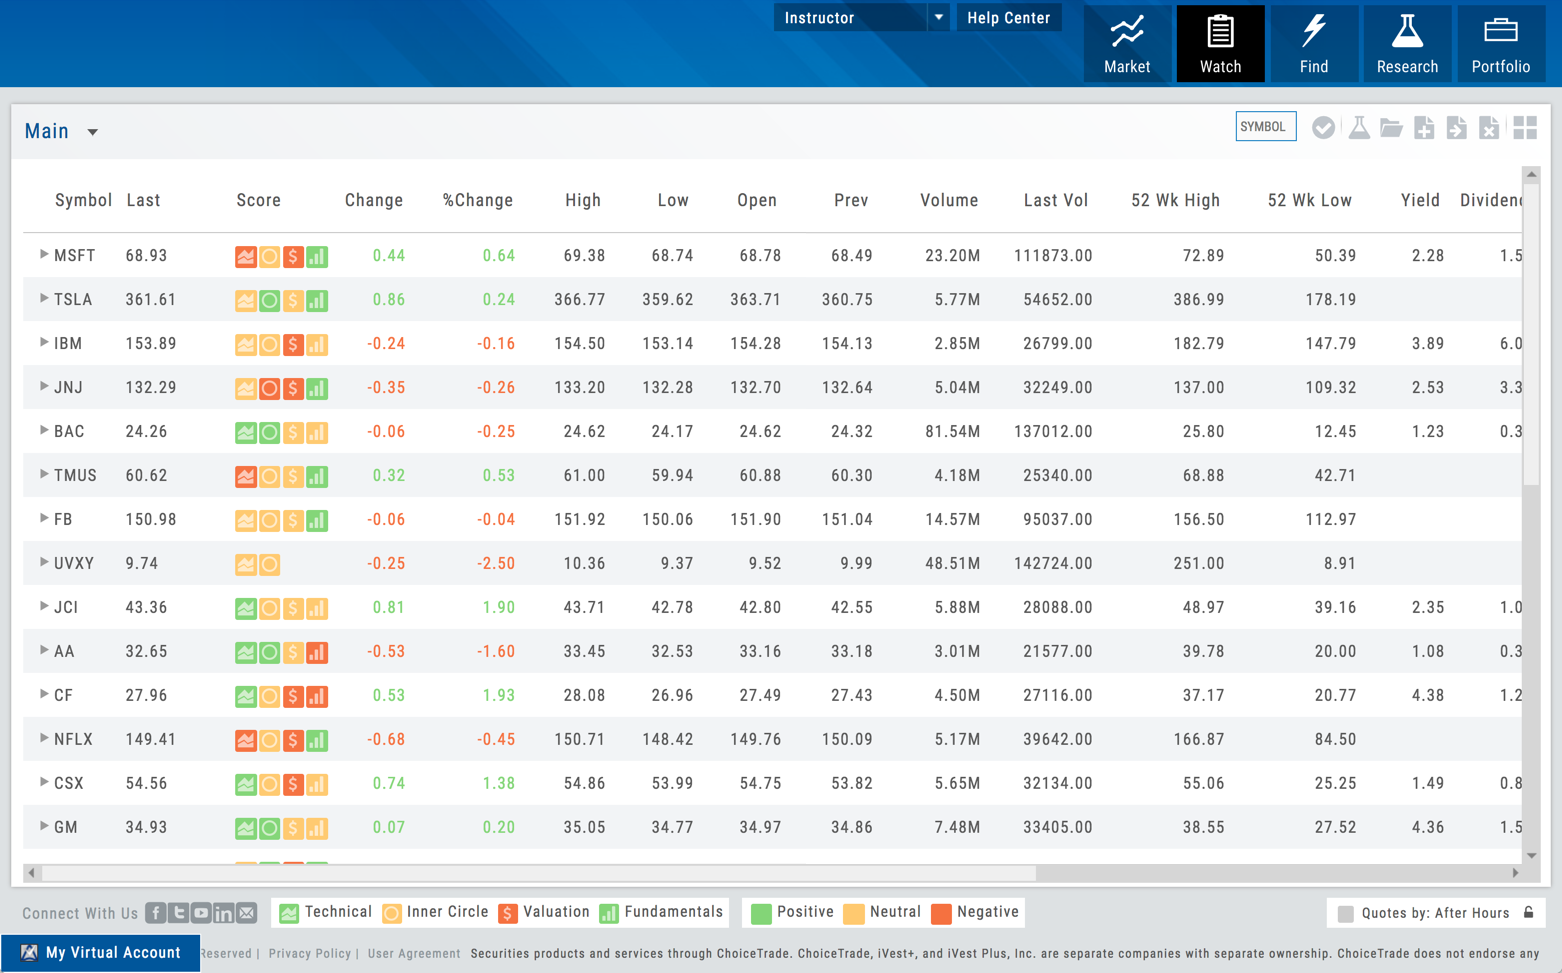
Task: Click the Technical legend icon
Action: click(289, 913)
